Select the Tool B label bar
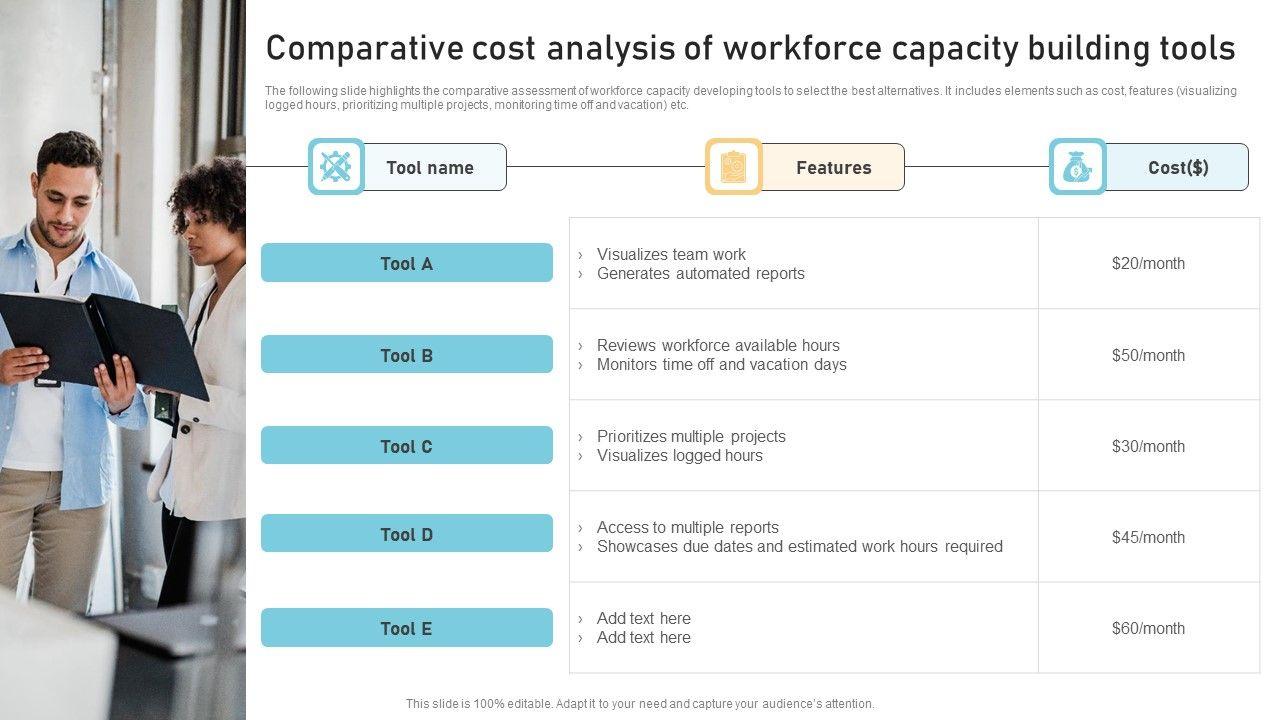Screen dimensions: 1280x720 coord(406,355)
